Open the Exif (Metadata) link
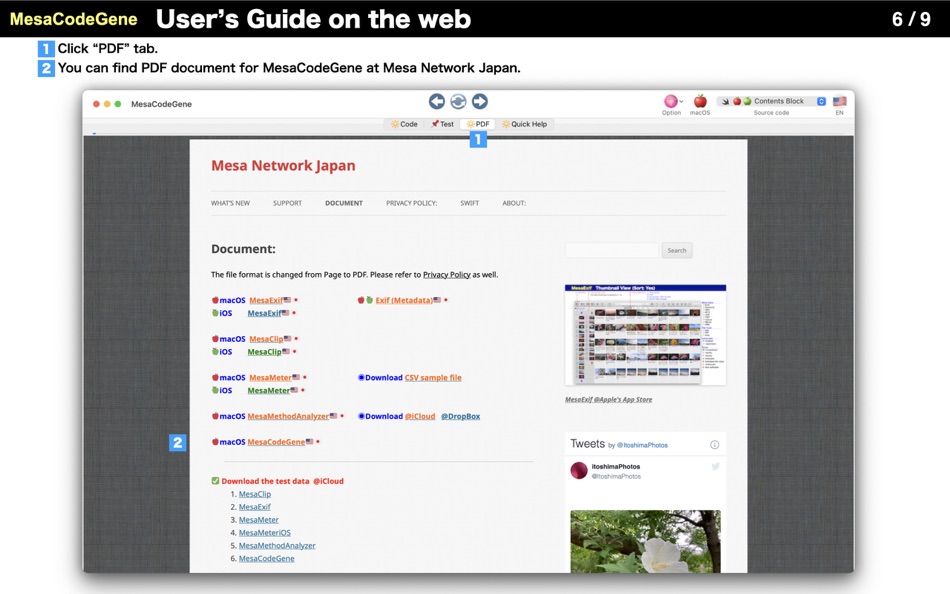This screenshot has height=594, width=950. coord(404,300)
